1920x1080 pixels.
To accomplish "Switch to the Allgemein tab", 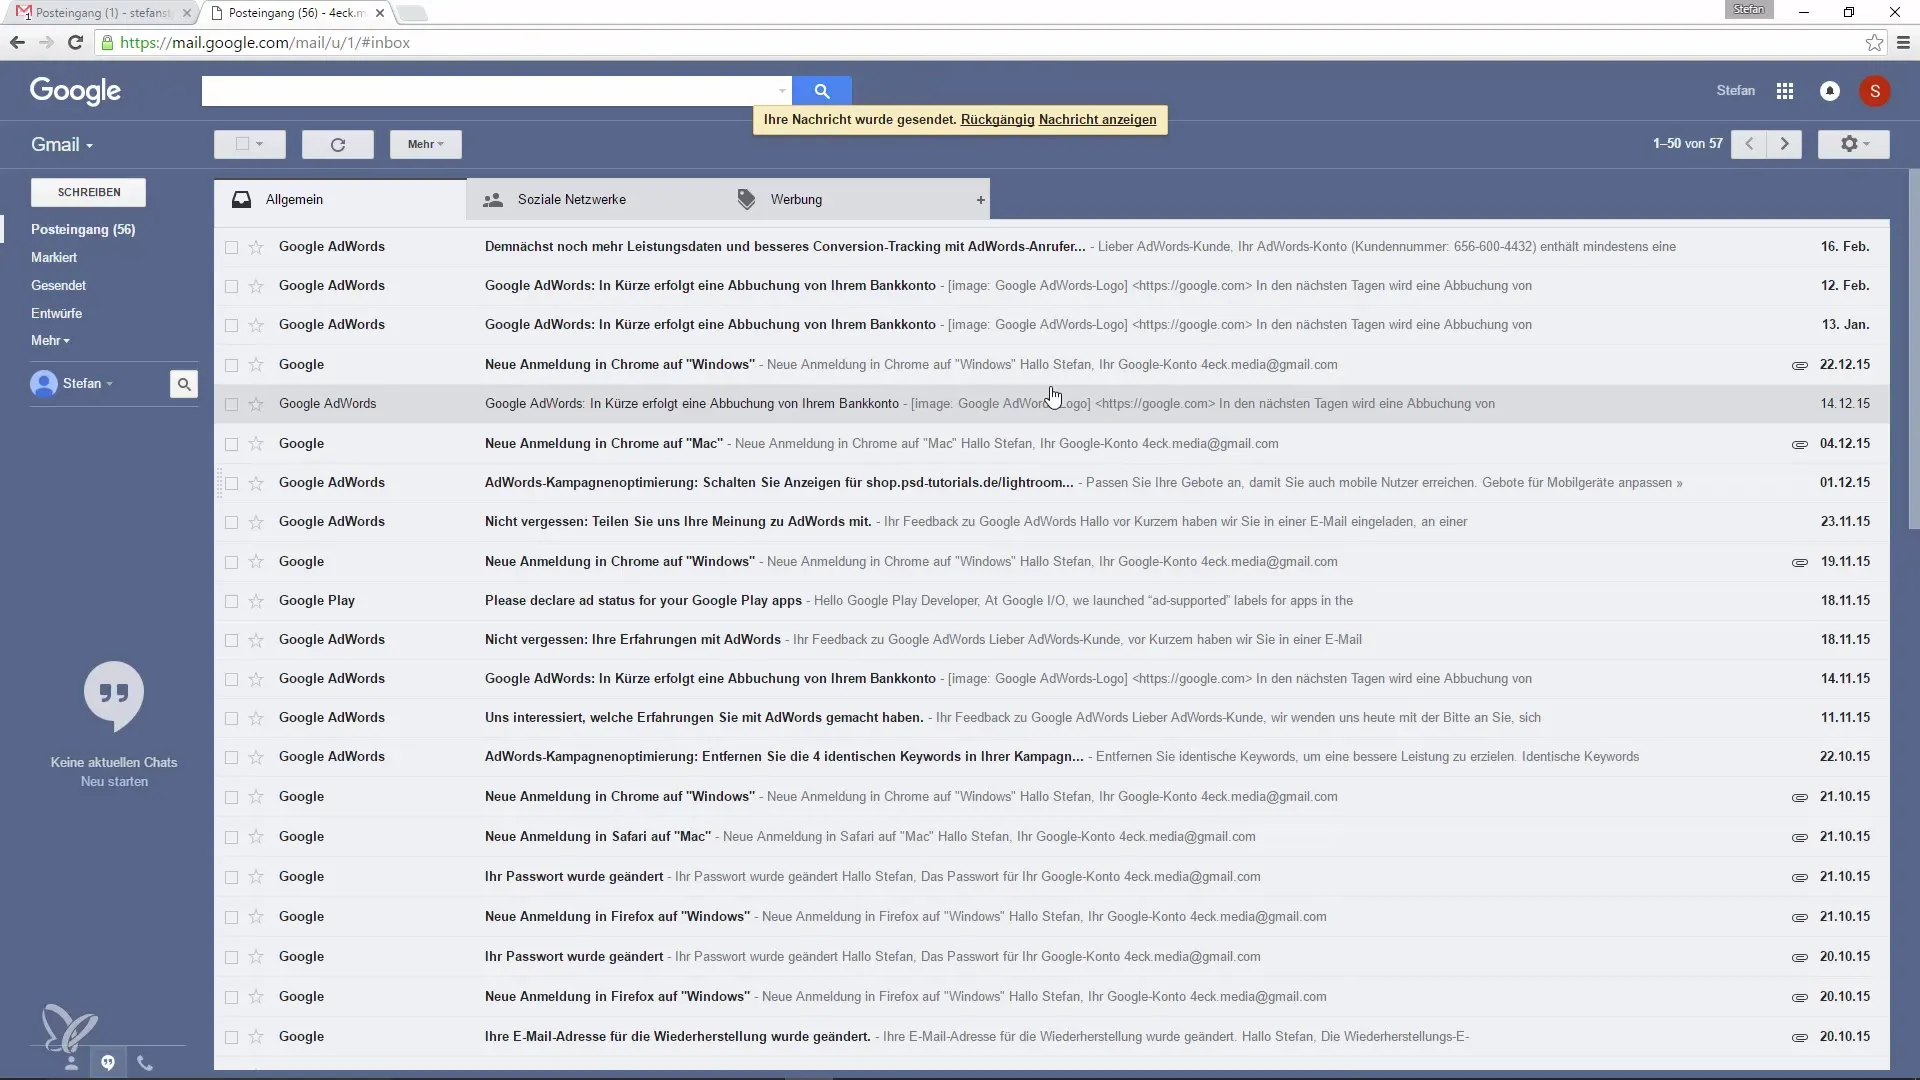I will coord(340,200).
